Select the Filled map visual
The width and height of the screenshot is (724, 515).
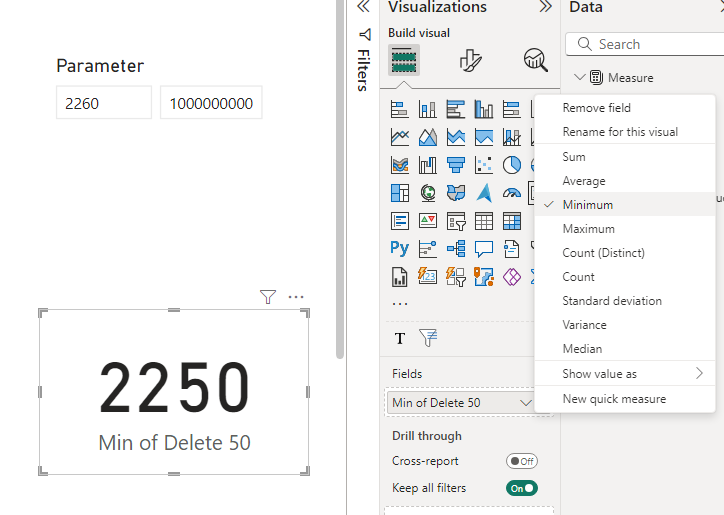[456, 193]
